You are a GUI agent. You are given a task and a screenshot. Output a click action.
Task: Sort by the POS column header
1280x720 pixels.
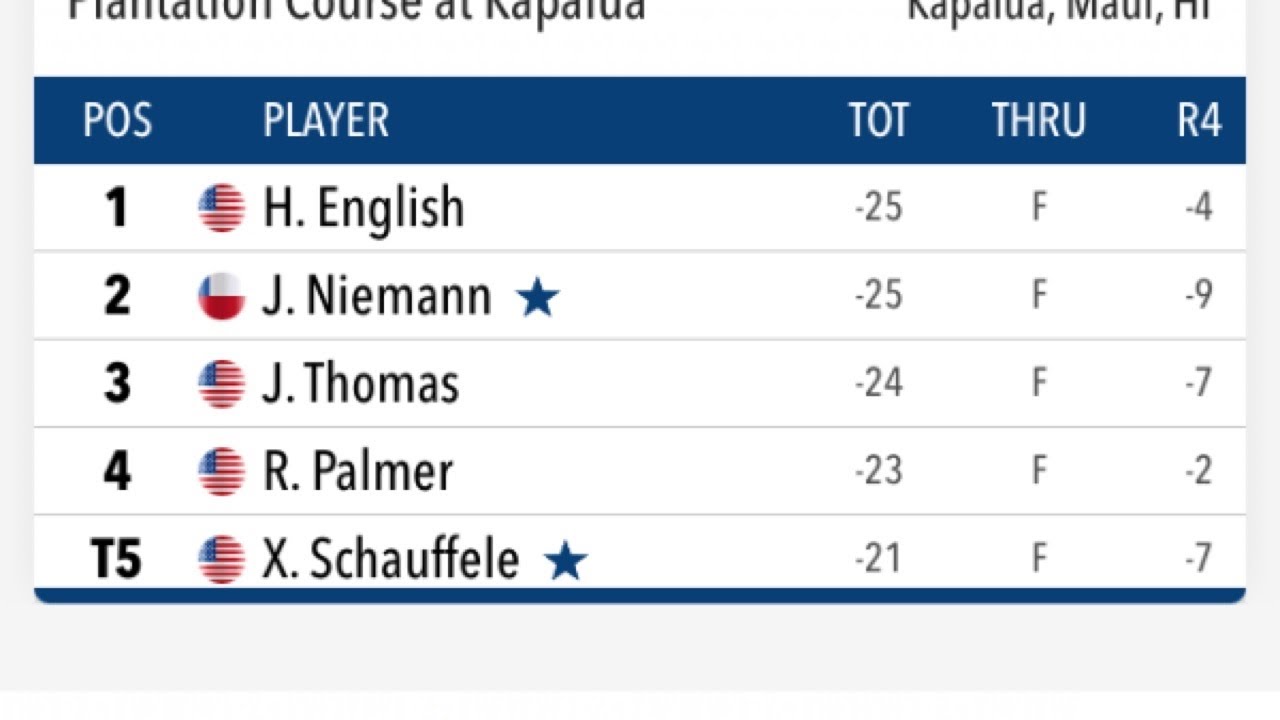[117, 121]
